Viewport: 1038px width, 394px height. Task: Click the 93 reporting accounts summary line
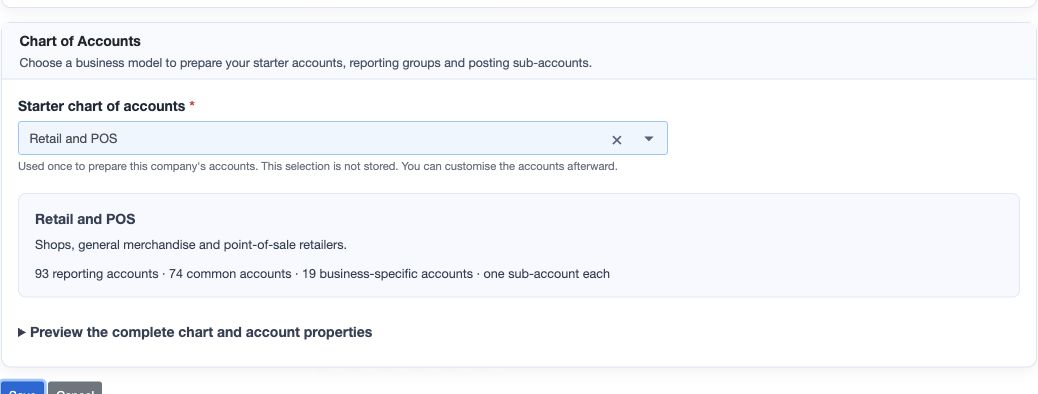(322, 273)
